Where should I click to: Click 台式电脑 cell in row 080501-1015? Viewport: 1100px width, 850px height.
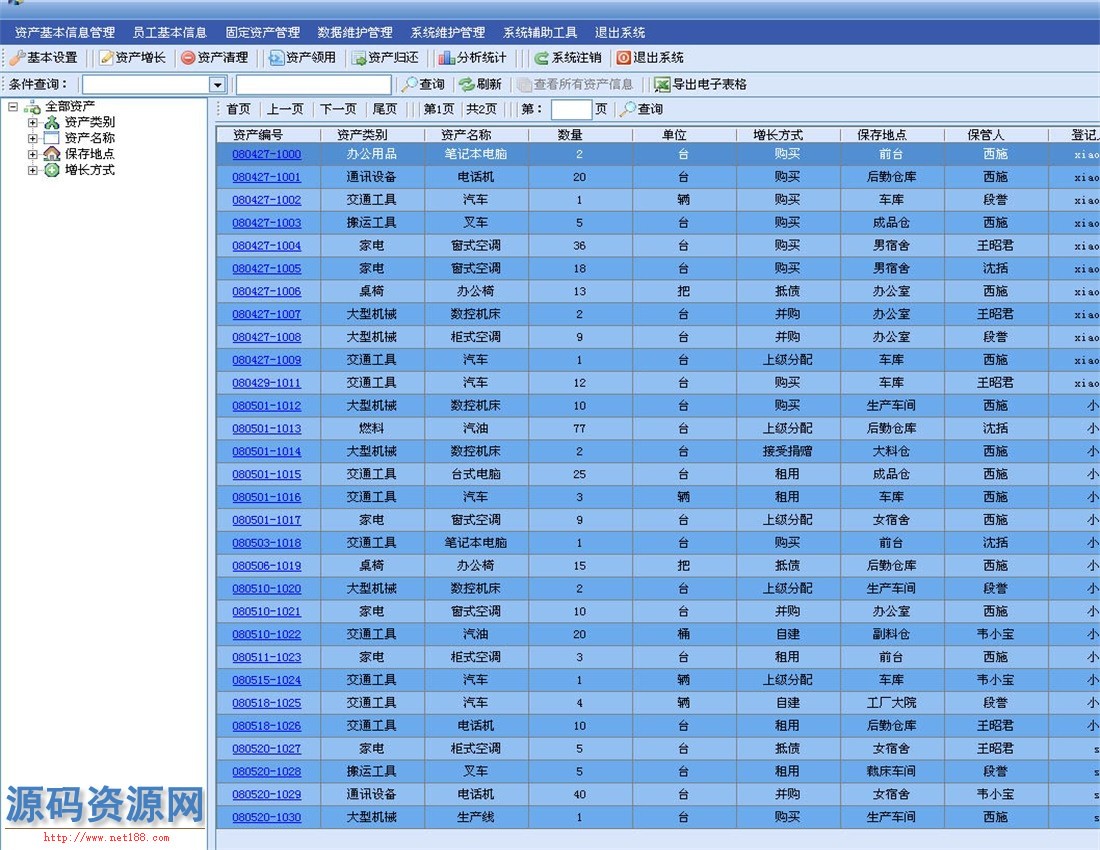coord(476,474)
